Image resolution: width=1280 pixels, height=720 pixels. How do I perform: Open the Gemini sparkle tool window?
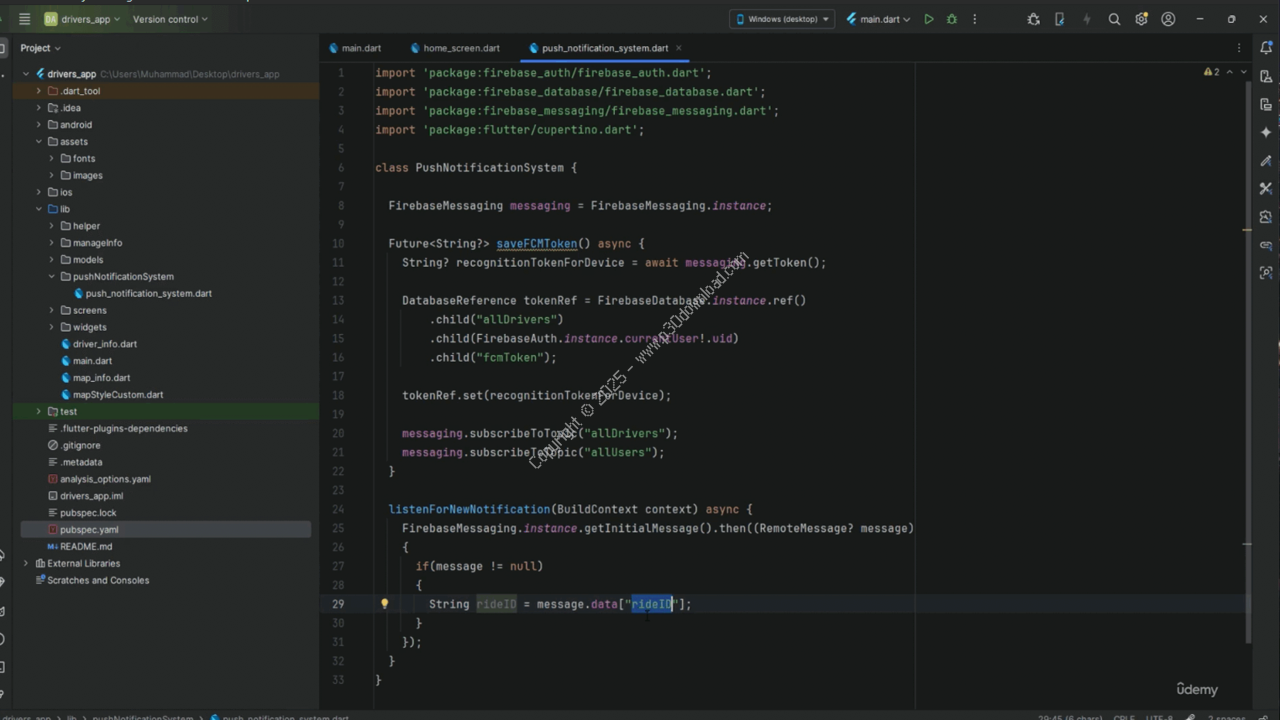[x=1266, y=132]
